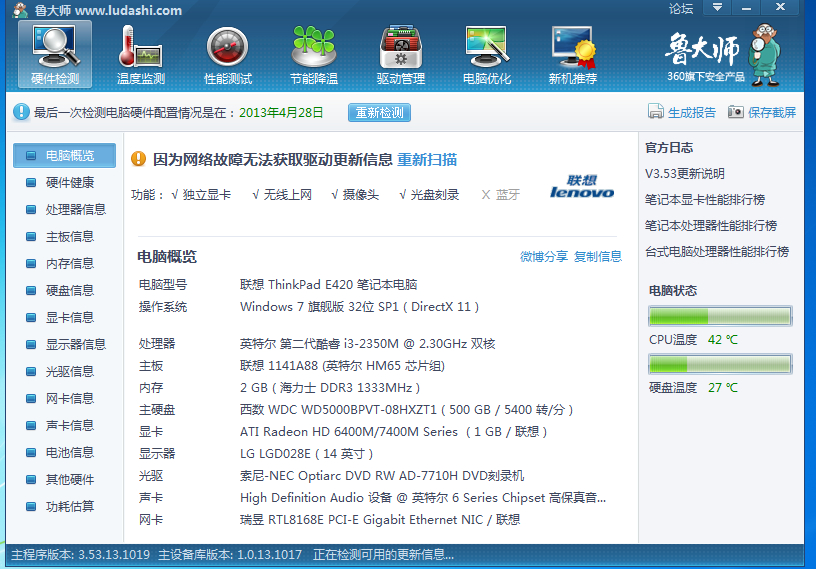Click the 2013年4月28日 detection date
Screen dimensions: 816x569
pos(281,112)
